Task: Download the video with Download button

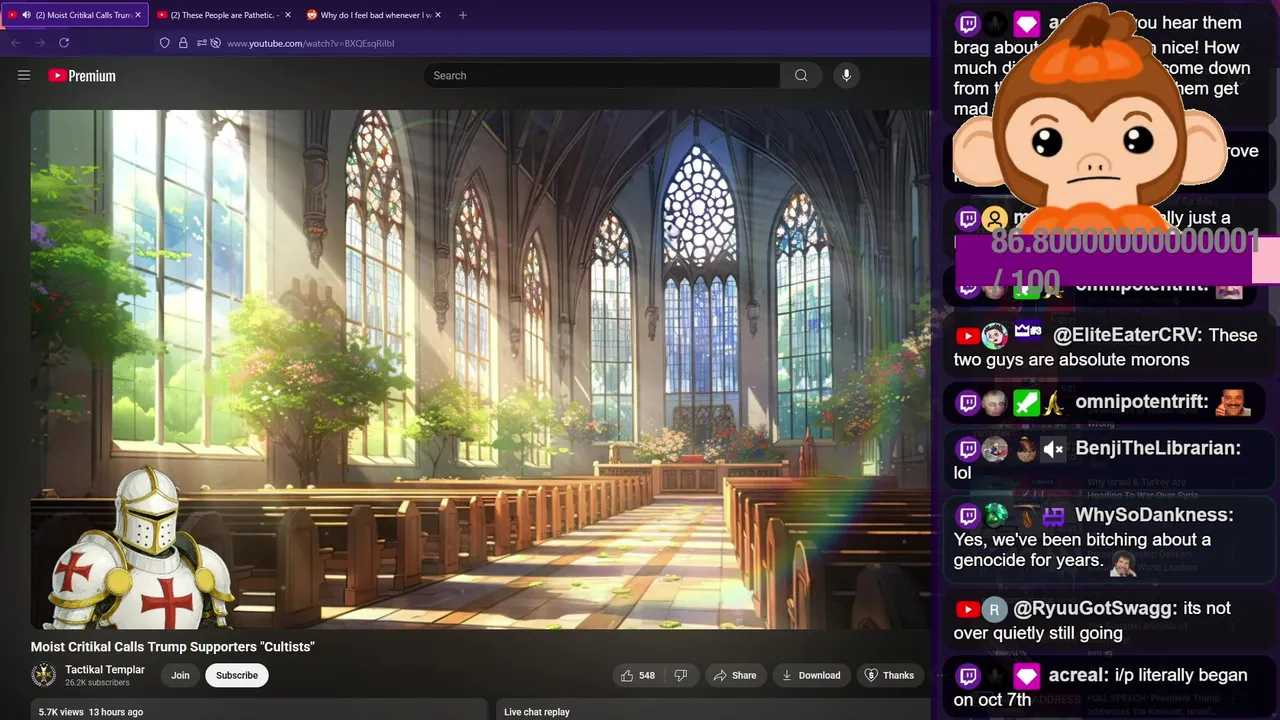Action: (x=811, y=675)
